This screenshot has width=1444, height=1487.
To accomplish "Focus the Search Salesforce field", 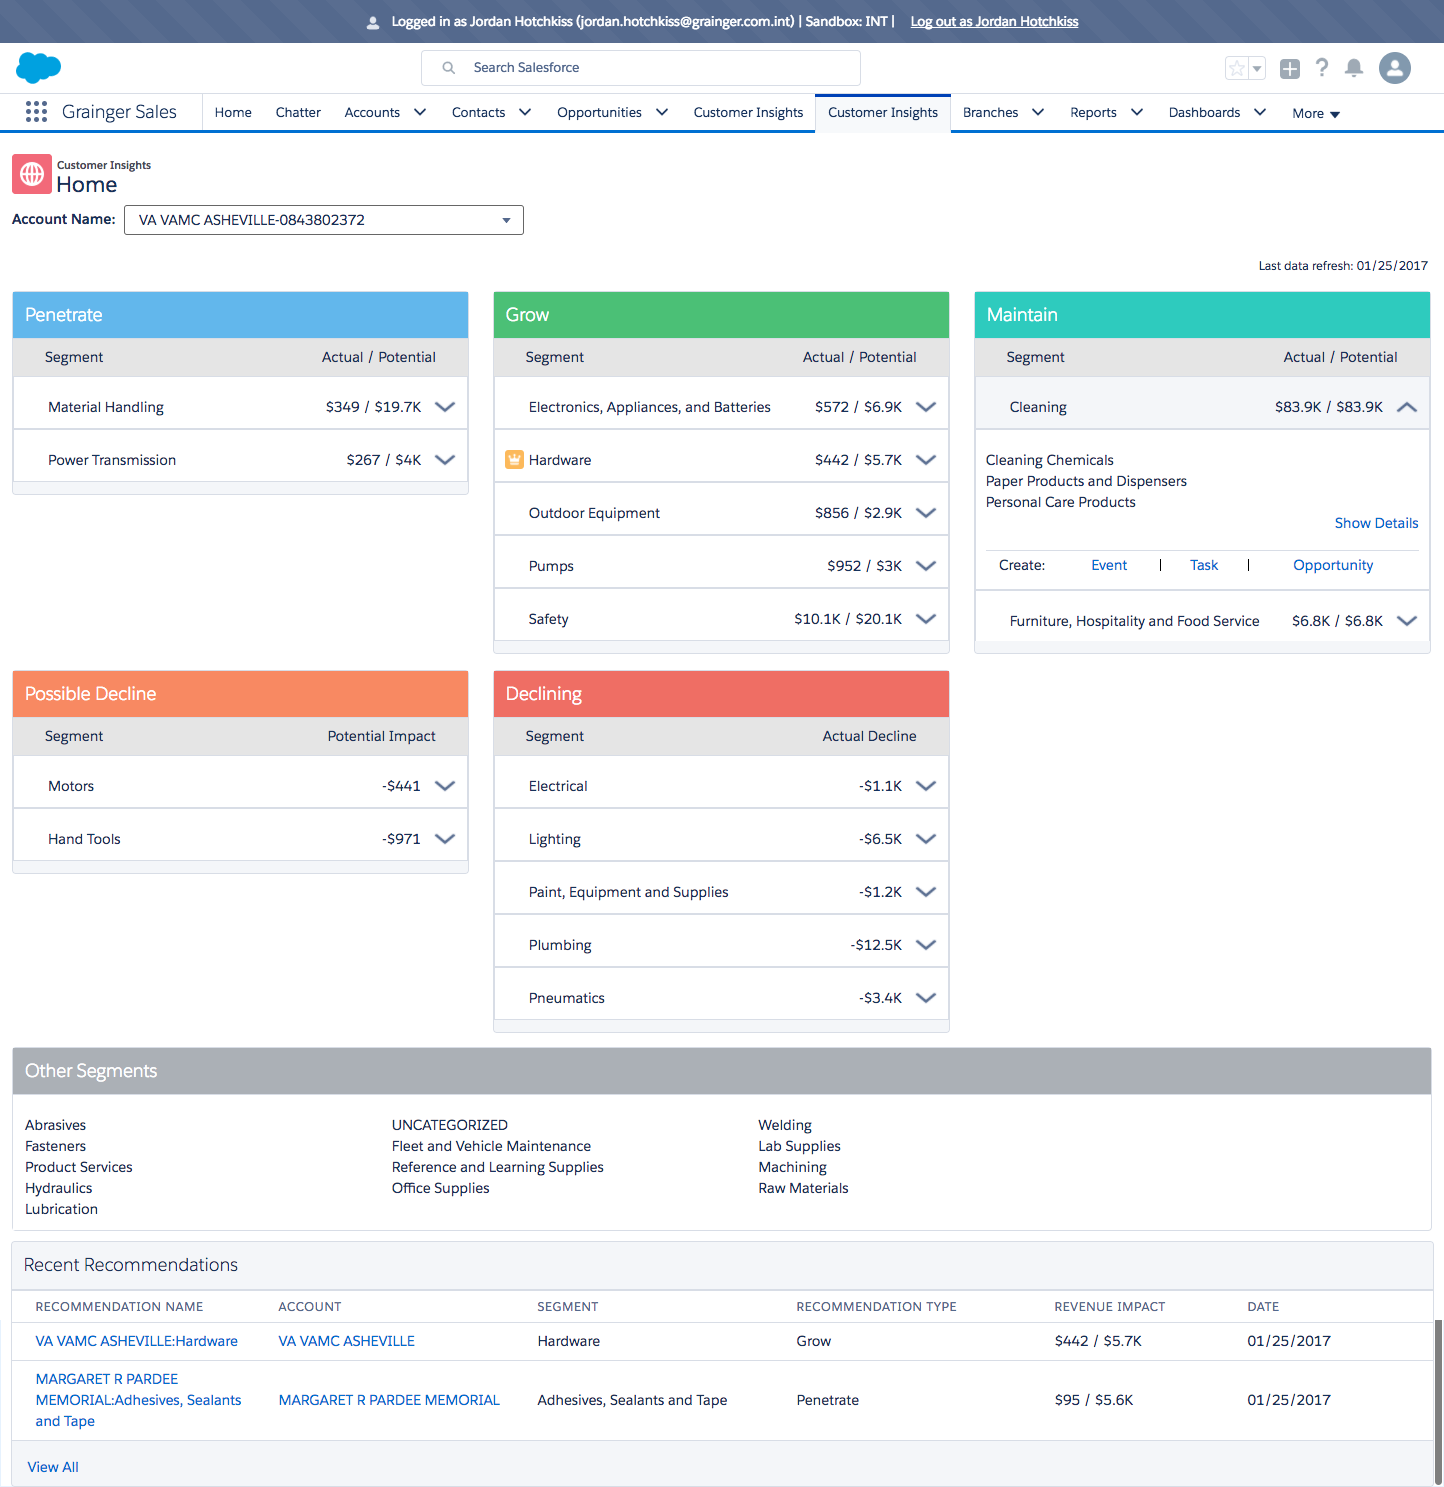I will [641, 68].
